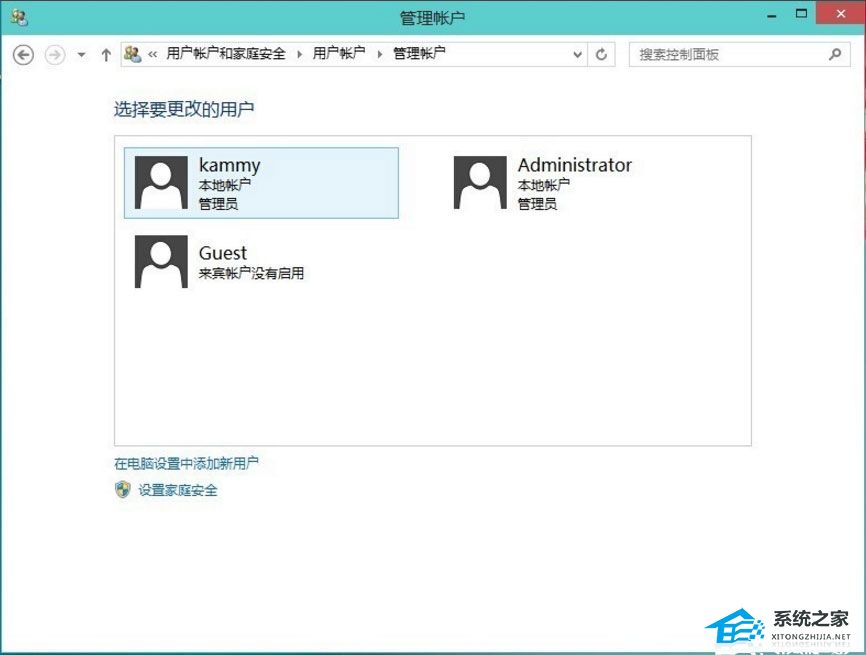Refresh the control panel page
The height and width of the screenshot is (655, 866).
coord(601,54)
